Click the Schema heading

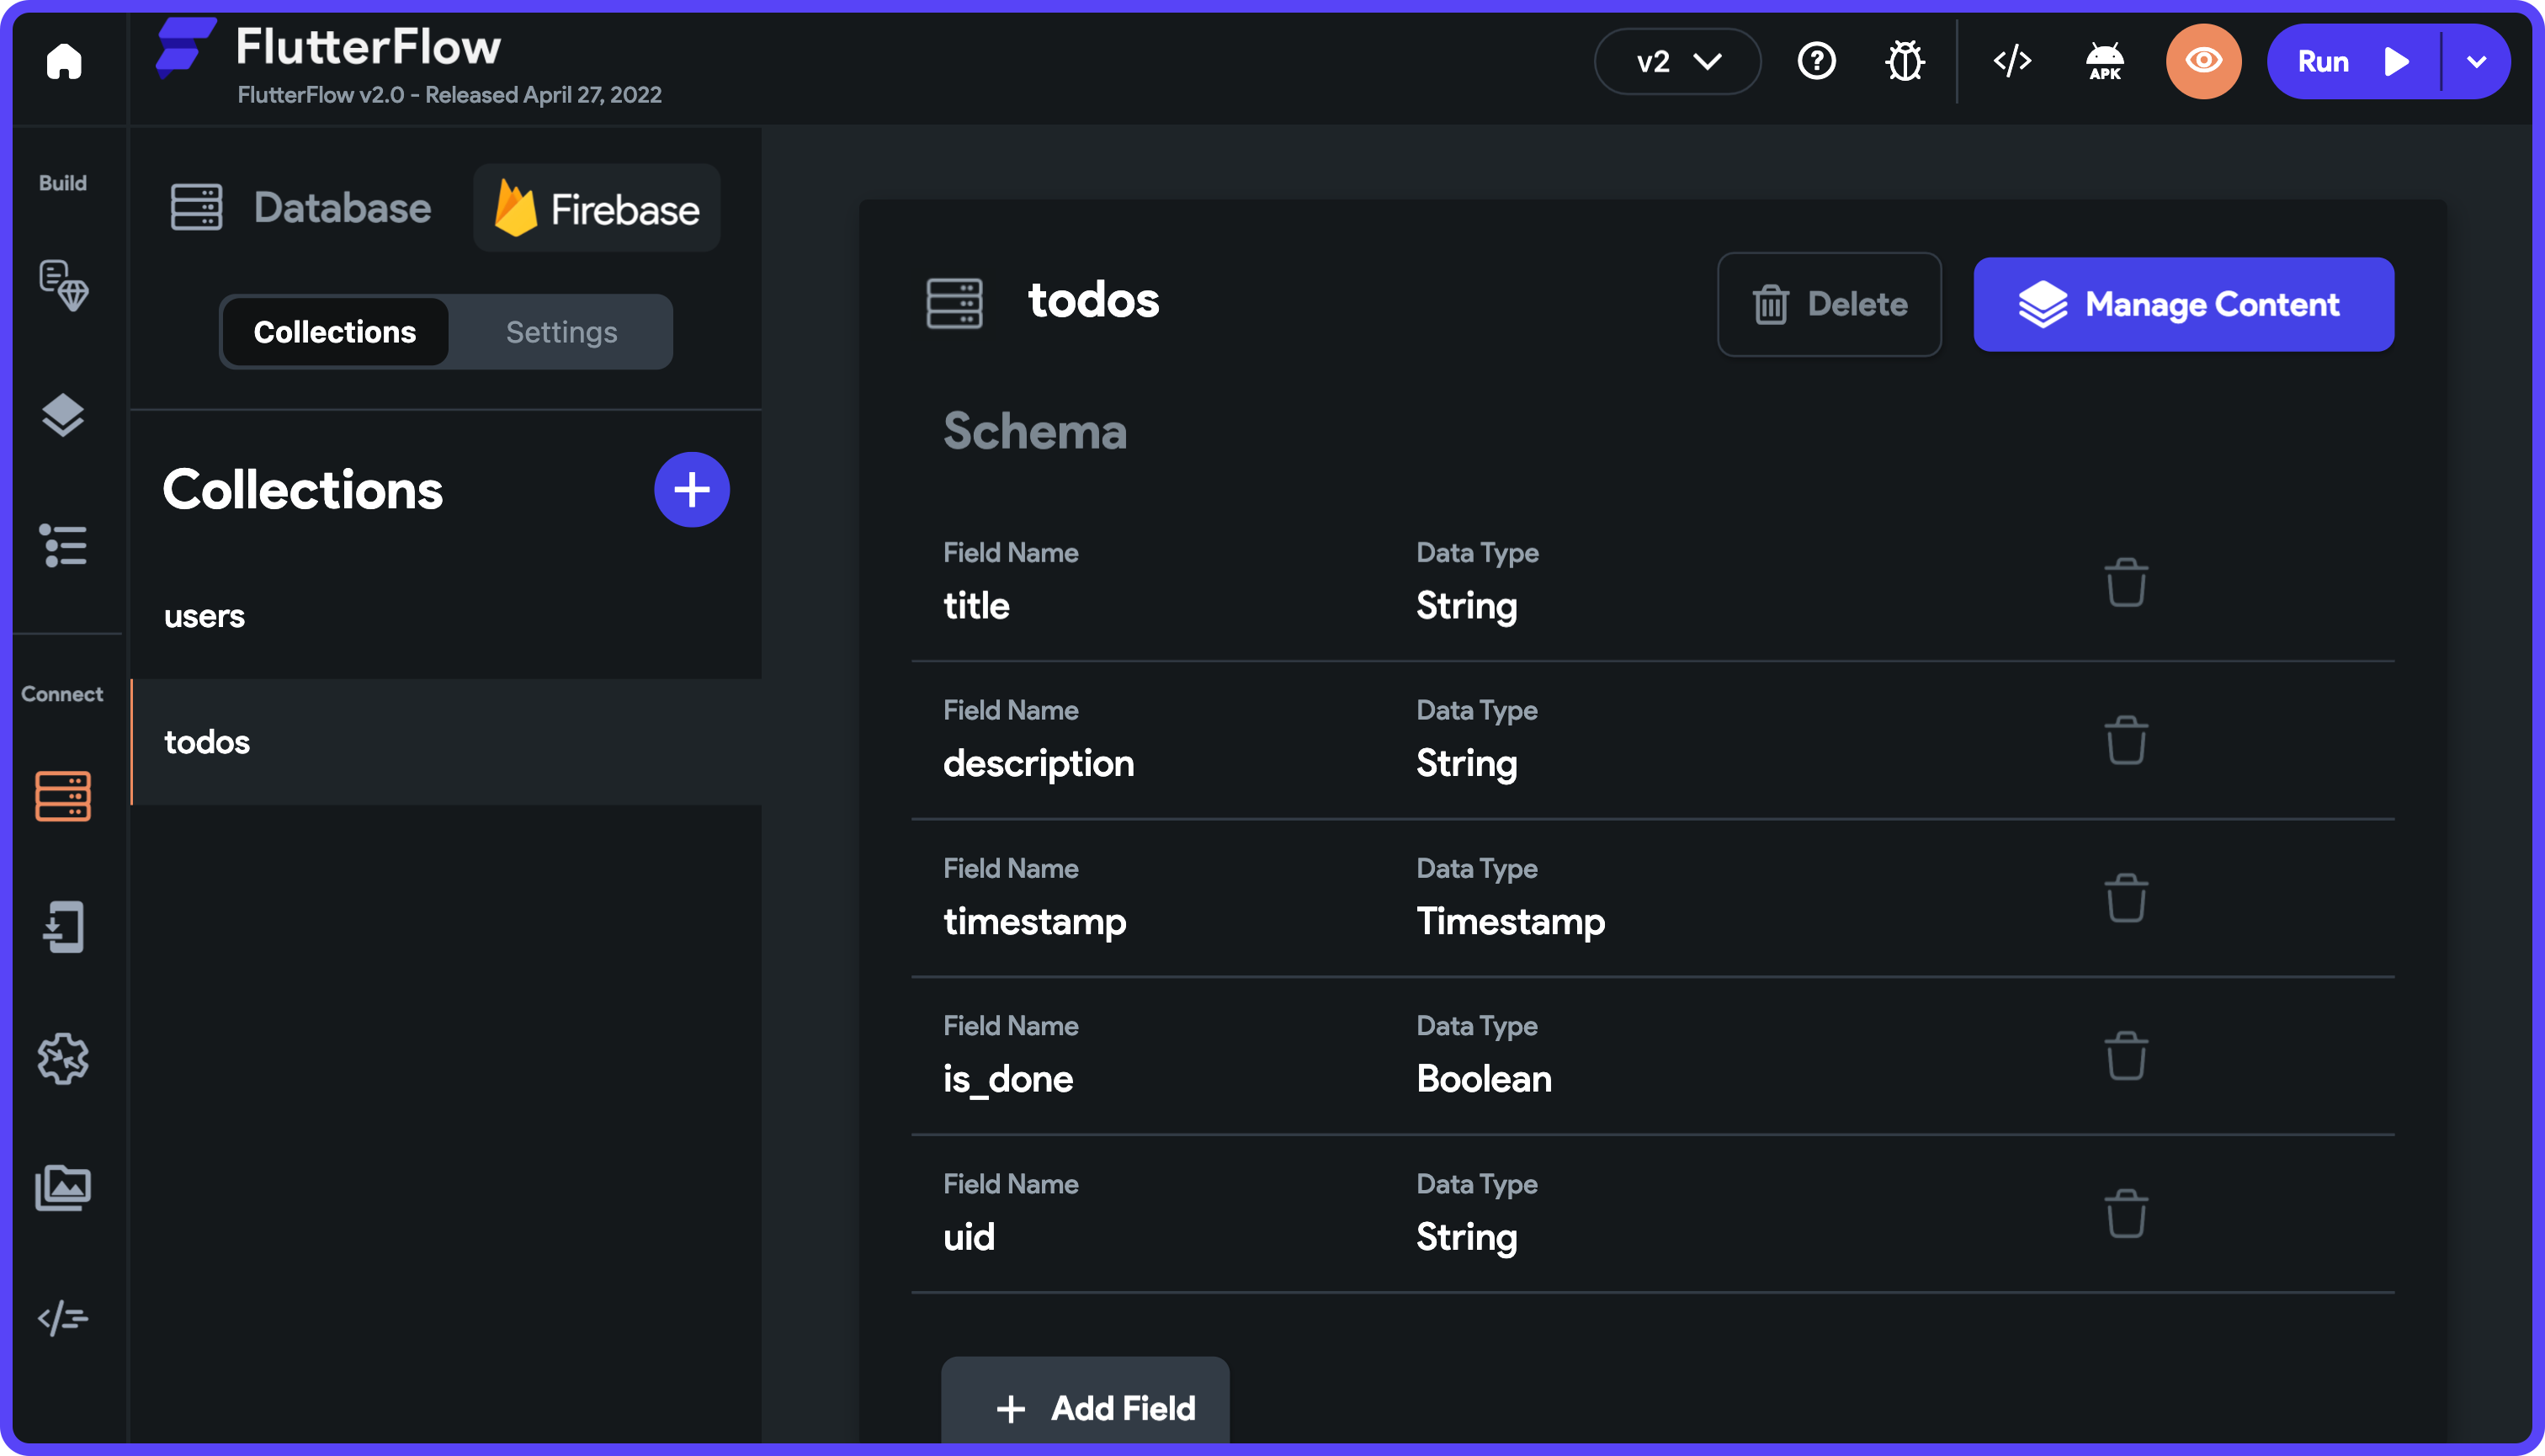tap(1034, 431)
